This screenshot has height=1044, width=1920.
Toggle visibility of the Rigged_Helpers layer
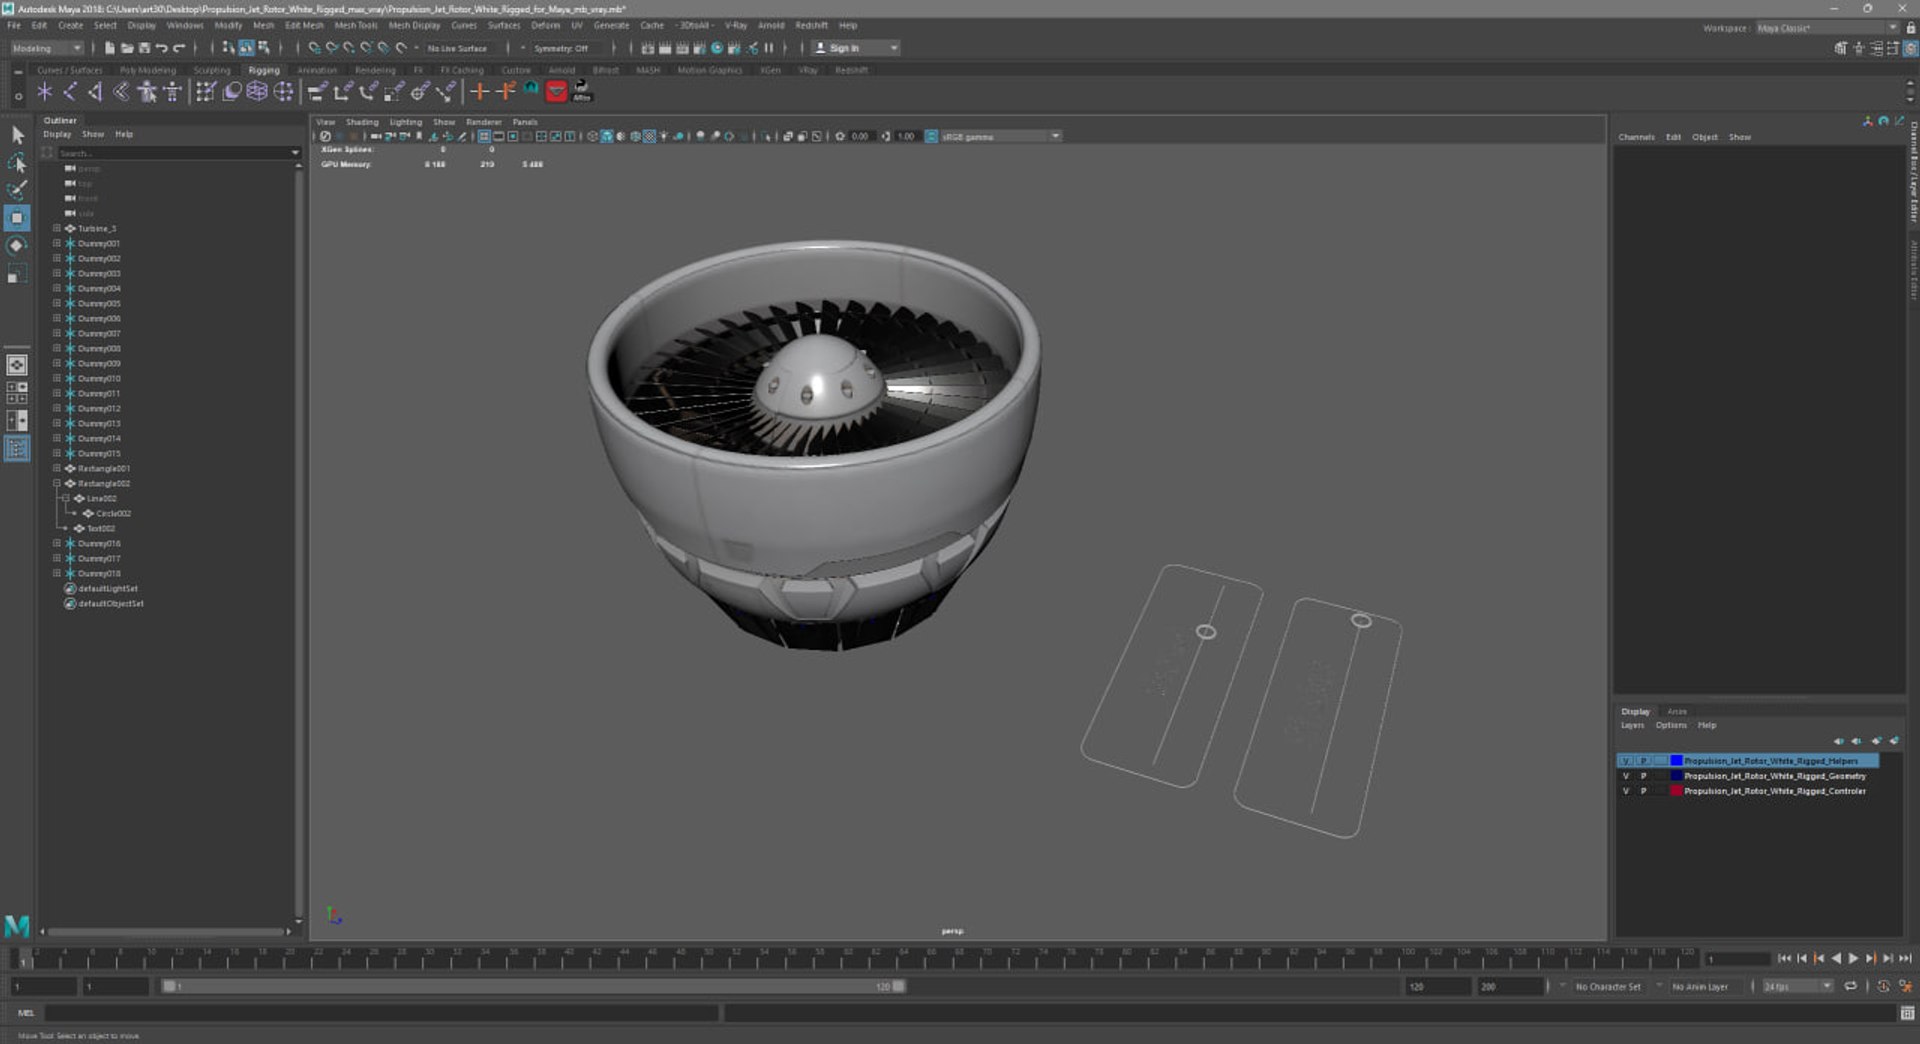click(x=1626, y=761)
